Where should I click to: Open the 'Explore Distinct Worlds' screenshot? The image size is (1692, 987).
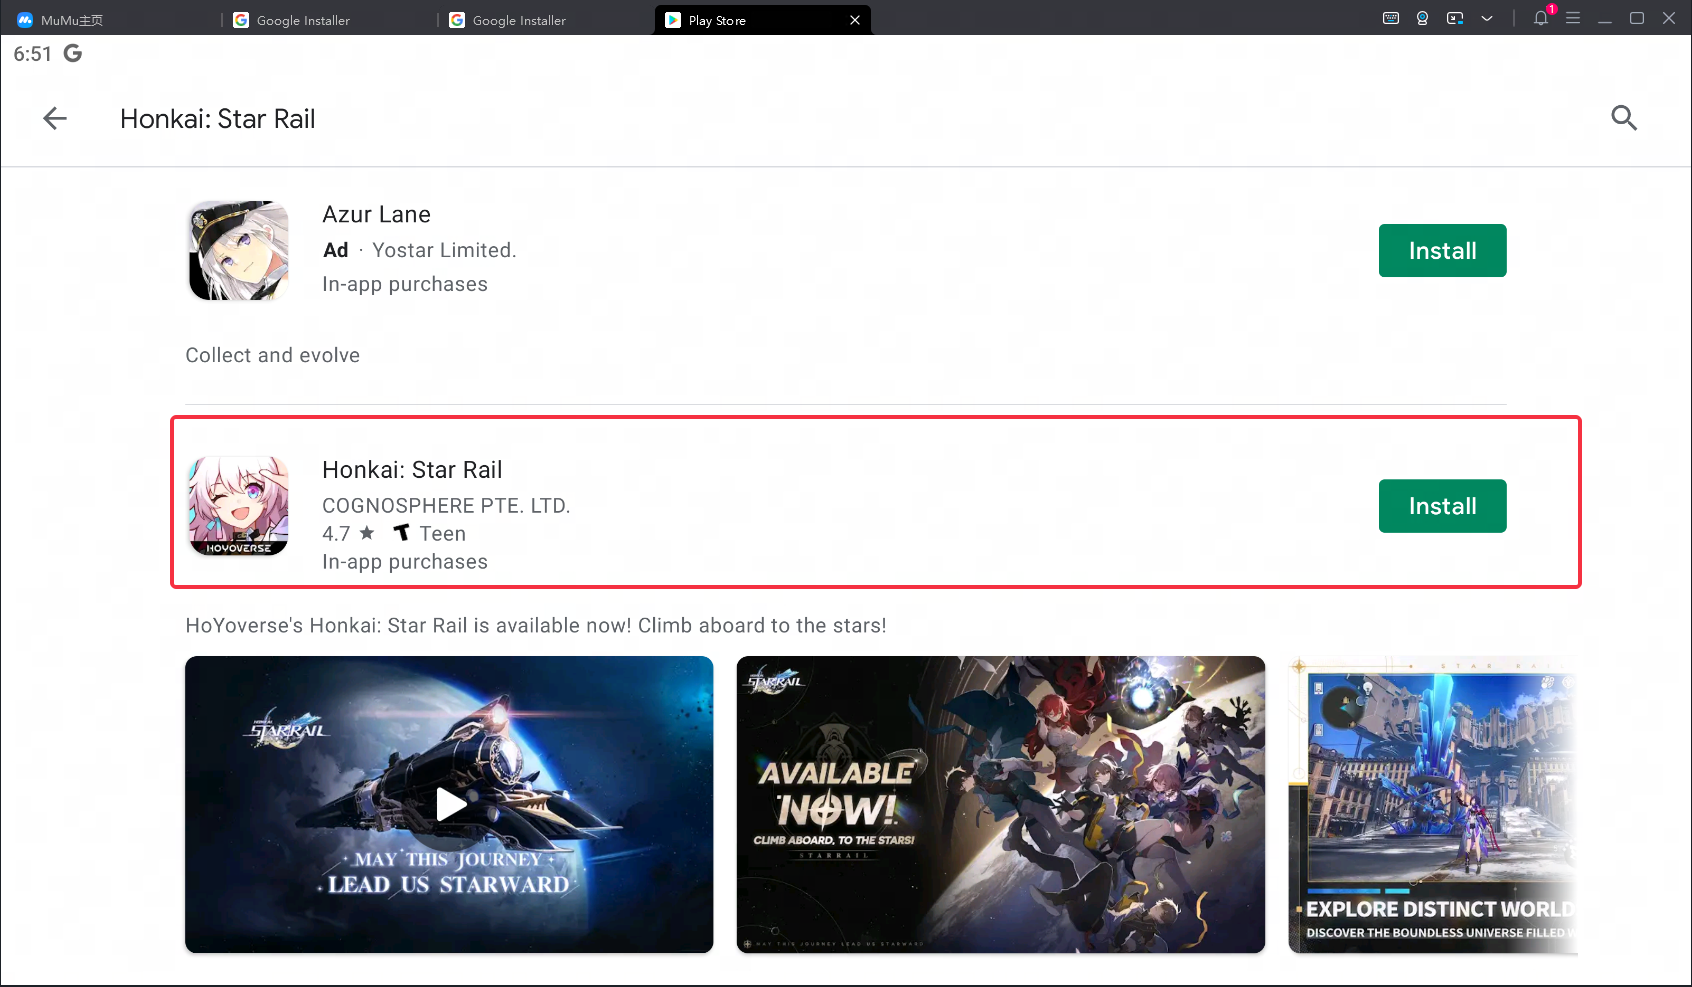pyautogui.click(x=1433, y=804)
